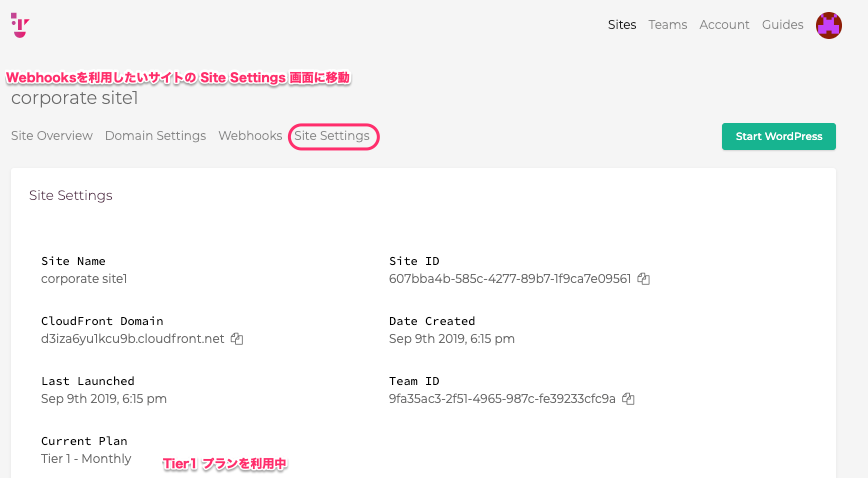Open the user avatar menu
Image resolution: width=868 pixels, height=478 pixels.
829,25
